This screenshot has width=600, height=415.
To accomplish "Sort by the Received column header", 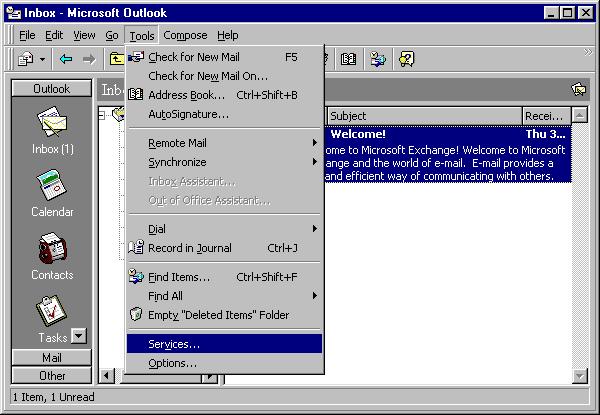I will pyautogui.click(x=547, y=116).
